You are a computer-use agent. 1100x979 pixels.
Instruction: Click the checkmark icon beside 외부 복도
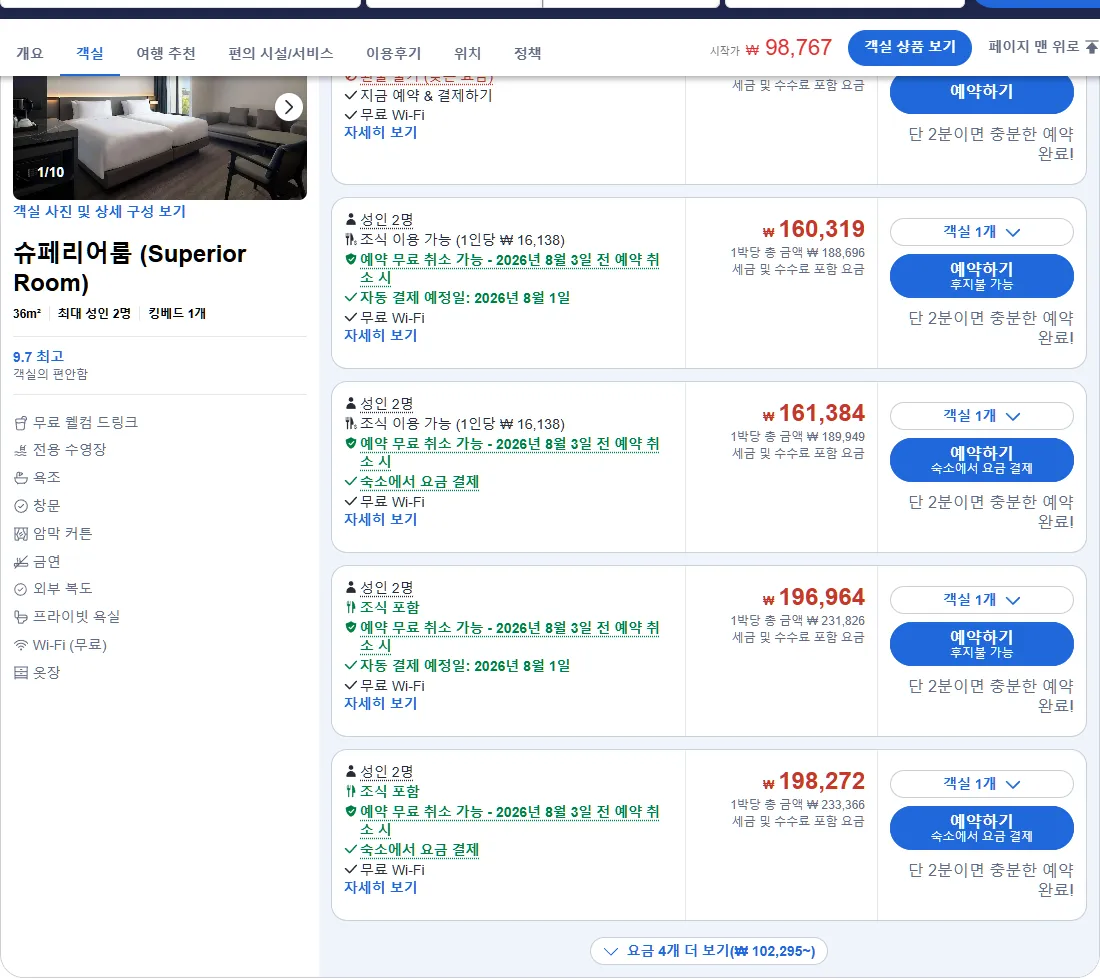tap(21, 589)
